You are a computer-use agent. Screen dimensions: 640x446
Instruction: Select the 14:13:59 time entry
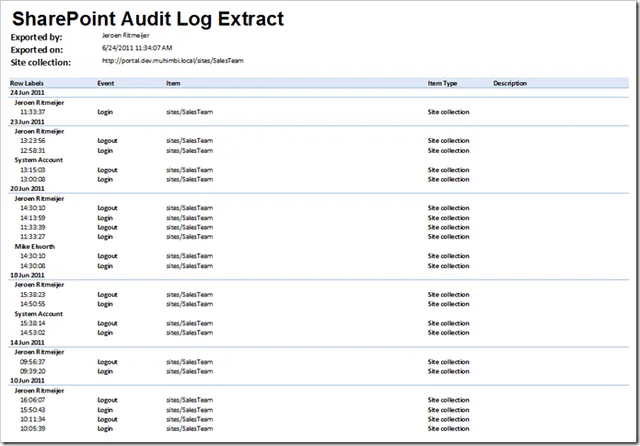coord(33,218)
